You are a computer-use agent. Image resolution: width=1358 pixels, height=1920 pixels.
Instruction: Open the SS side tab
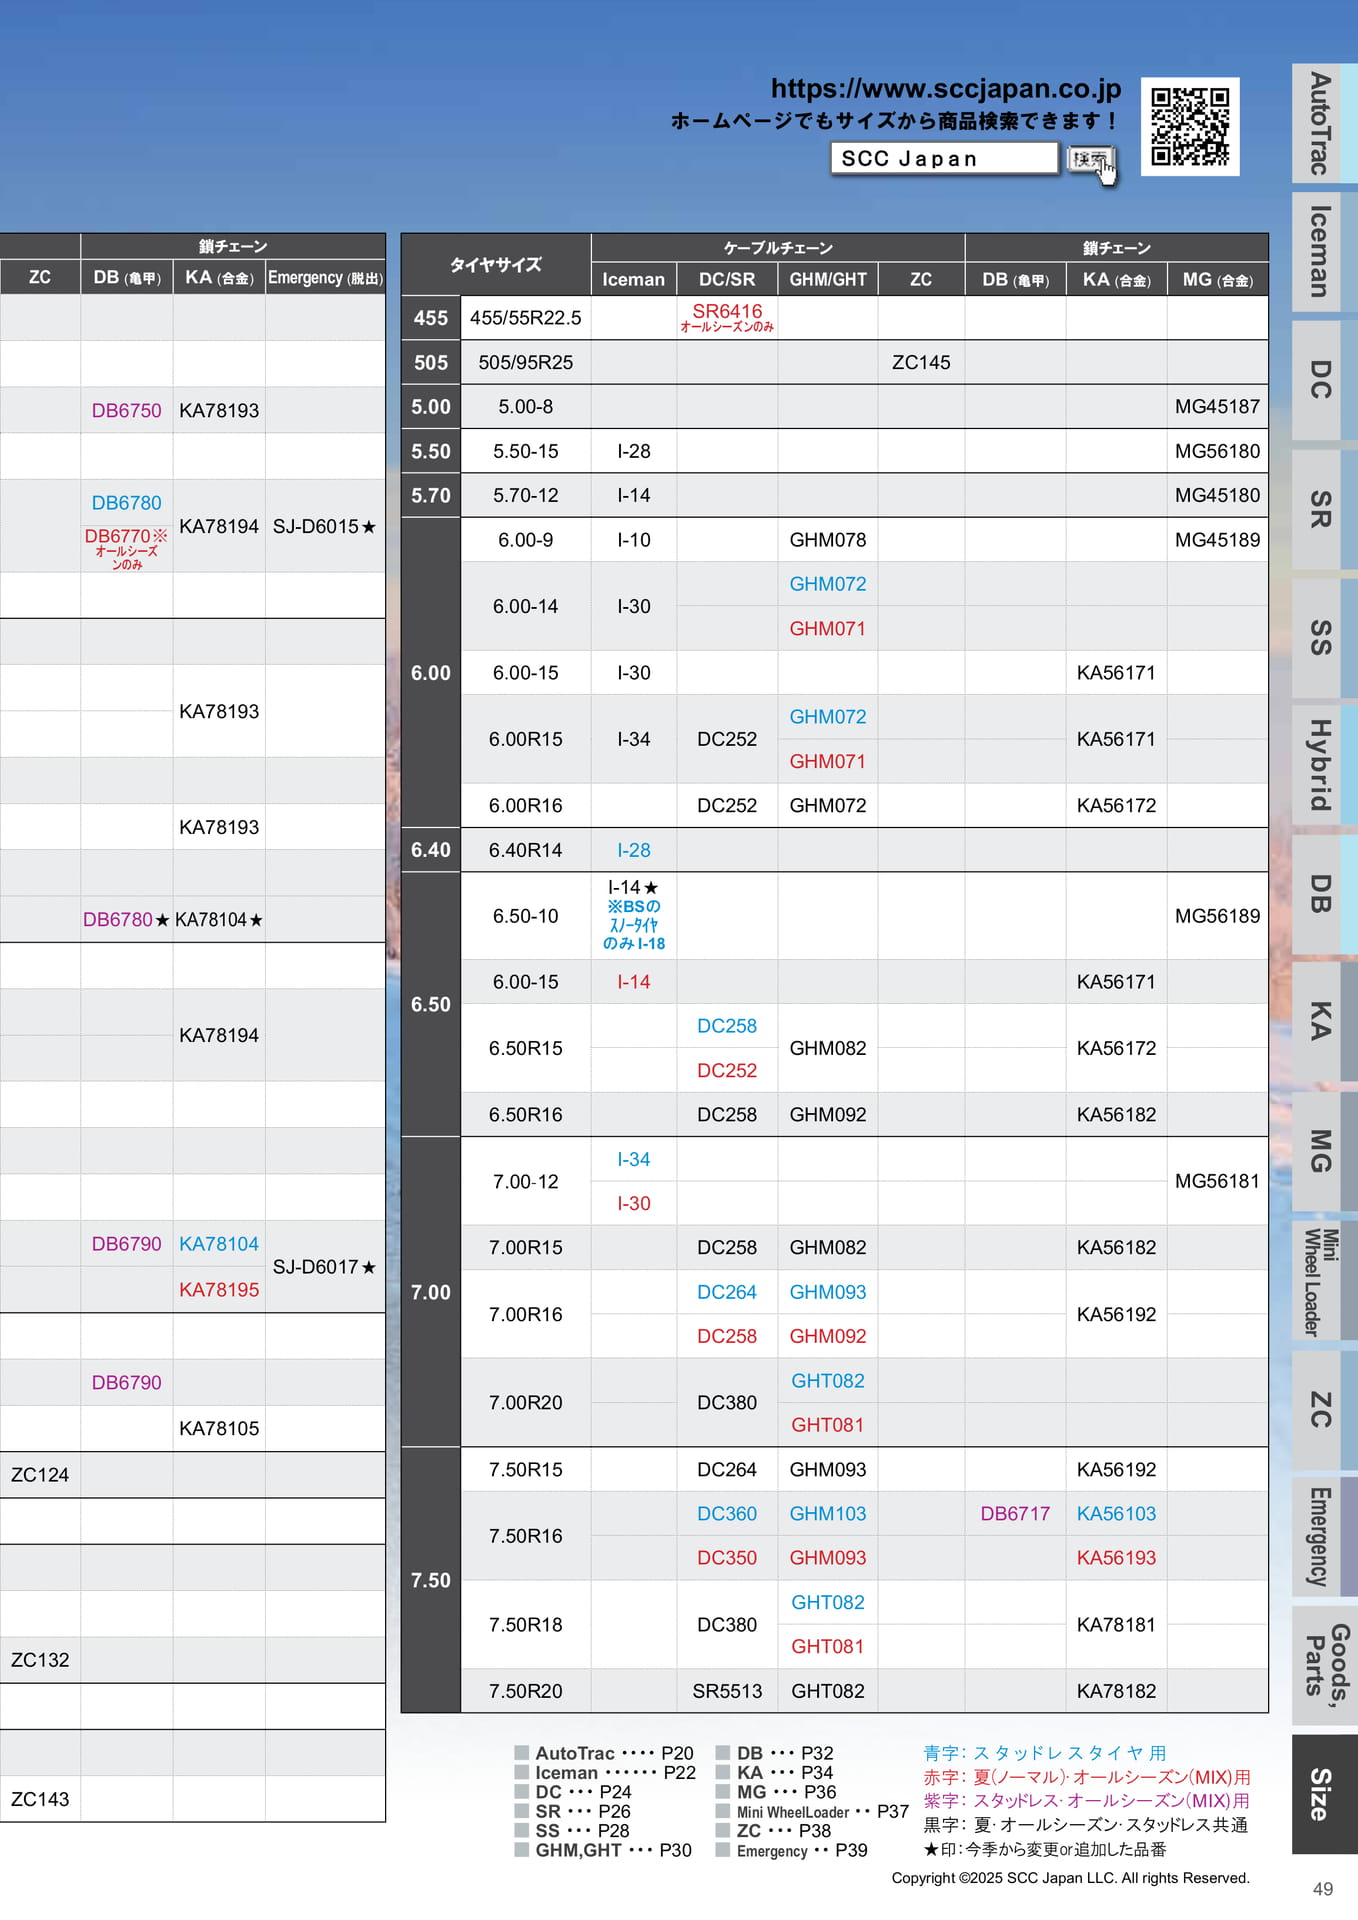point(1323,638)
